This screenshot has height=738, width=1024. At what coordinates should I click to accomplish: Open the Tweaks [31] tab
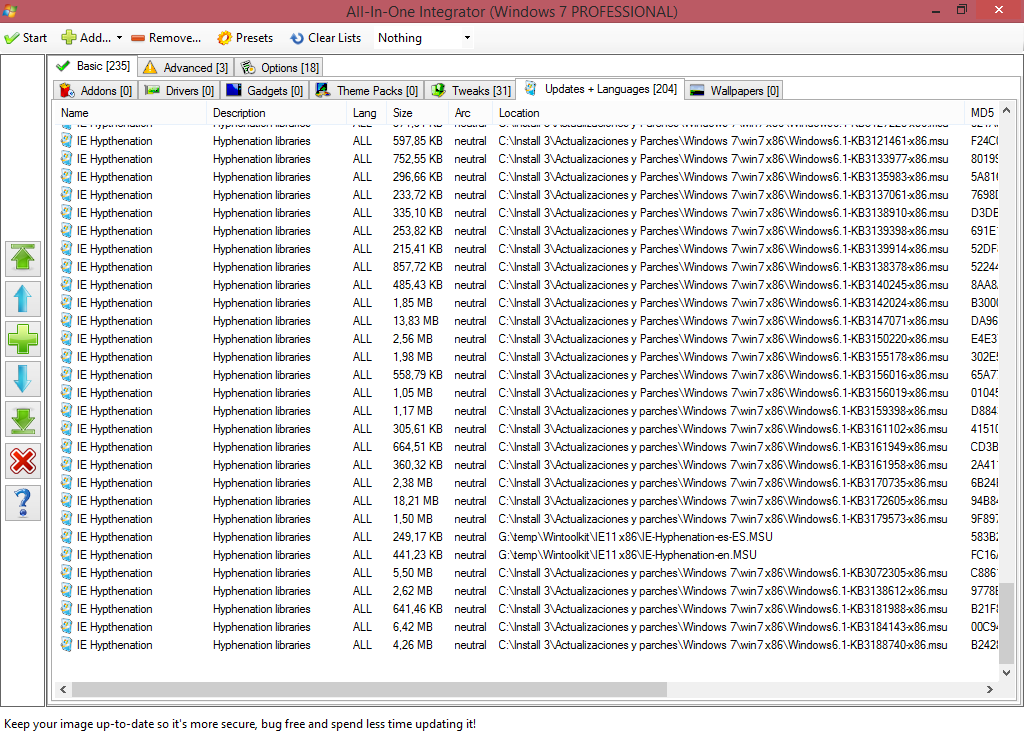click(x=470, y=91)
